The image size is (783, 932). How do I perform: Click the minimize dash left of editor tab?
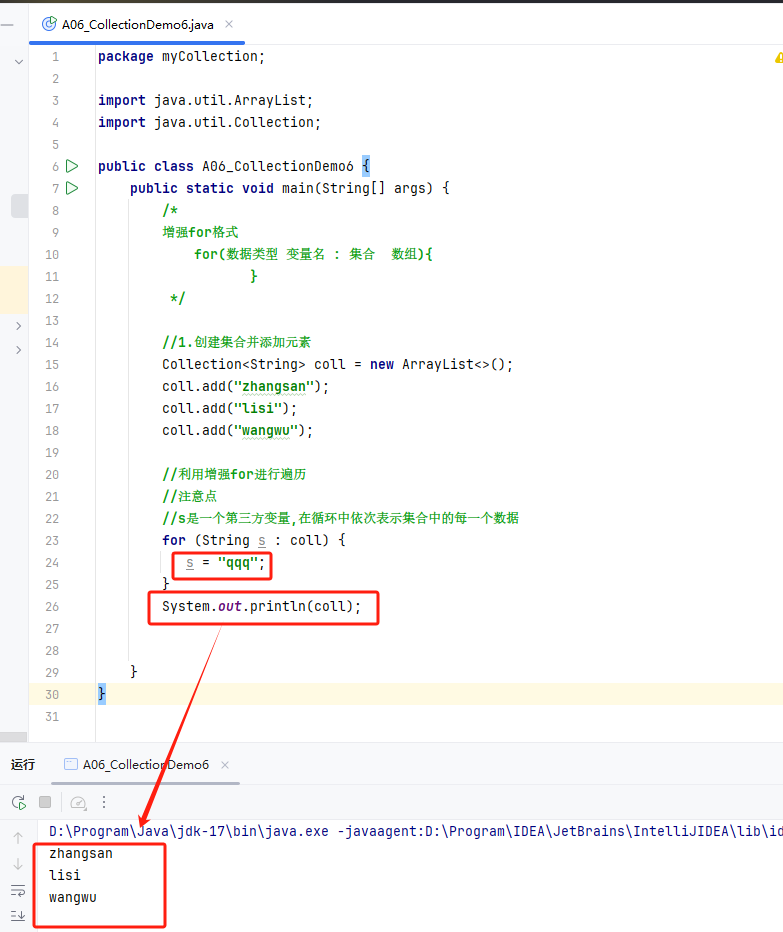tap(7, 25)
